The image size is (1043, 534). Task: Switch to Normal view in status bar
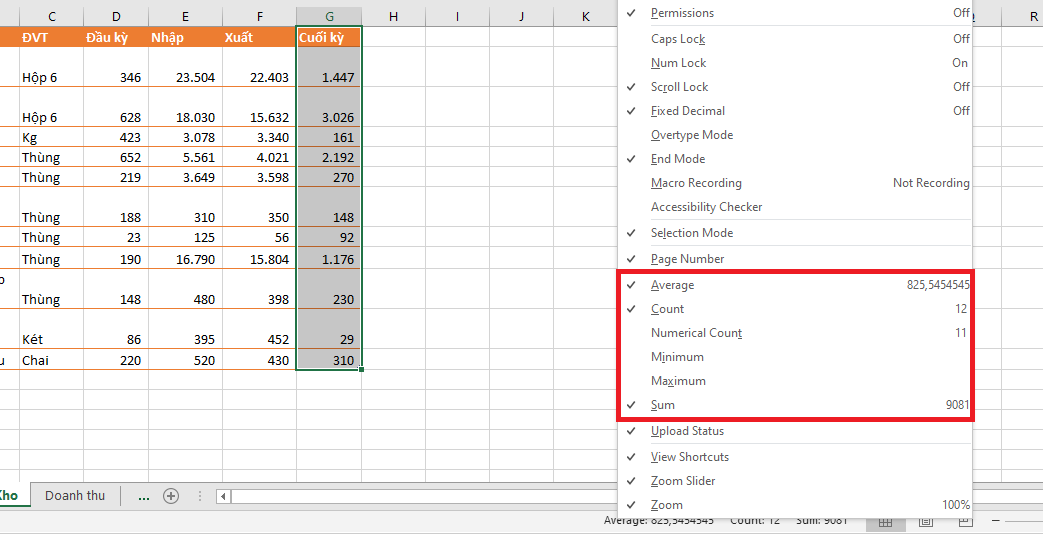click(884, 521)
